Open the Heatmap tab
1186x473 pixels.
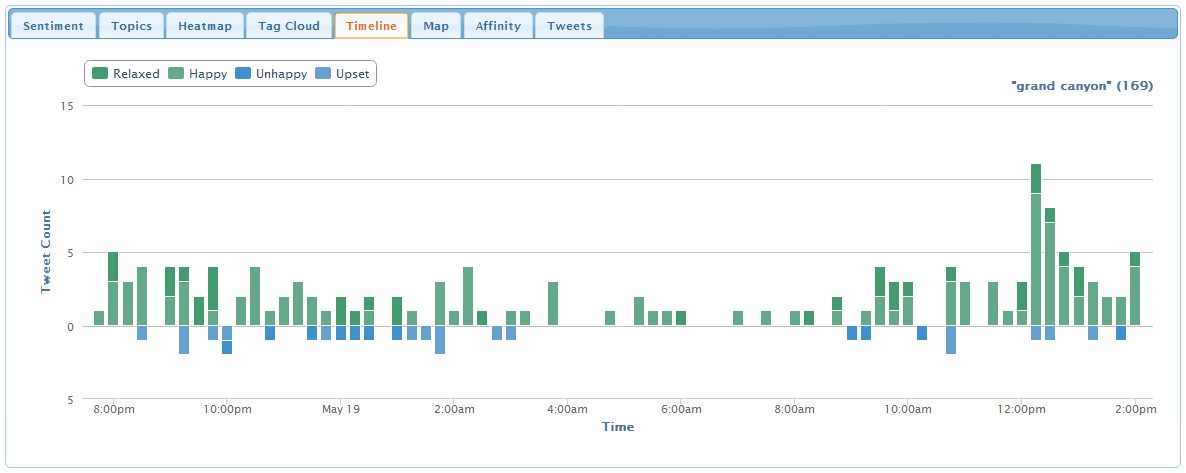click(x=205, y=26)
